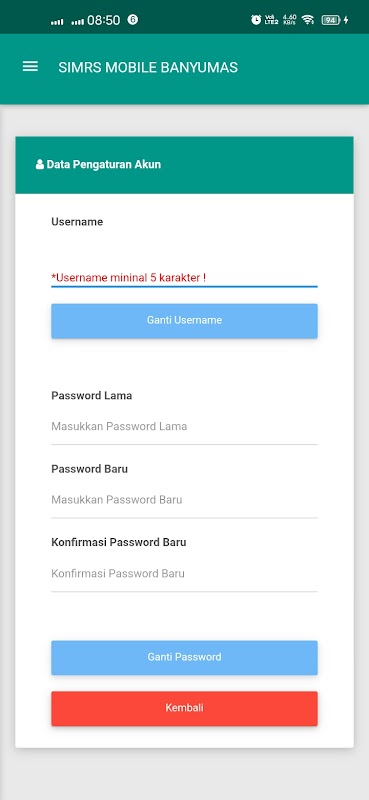Tap the VoLTE network status icon

[x=271, y=20]
